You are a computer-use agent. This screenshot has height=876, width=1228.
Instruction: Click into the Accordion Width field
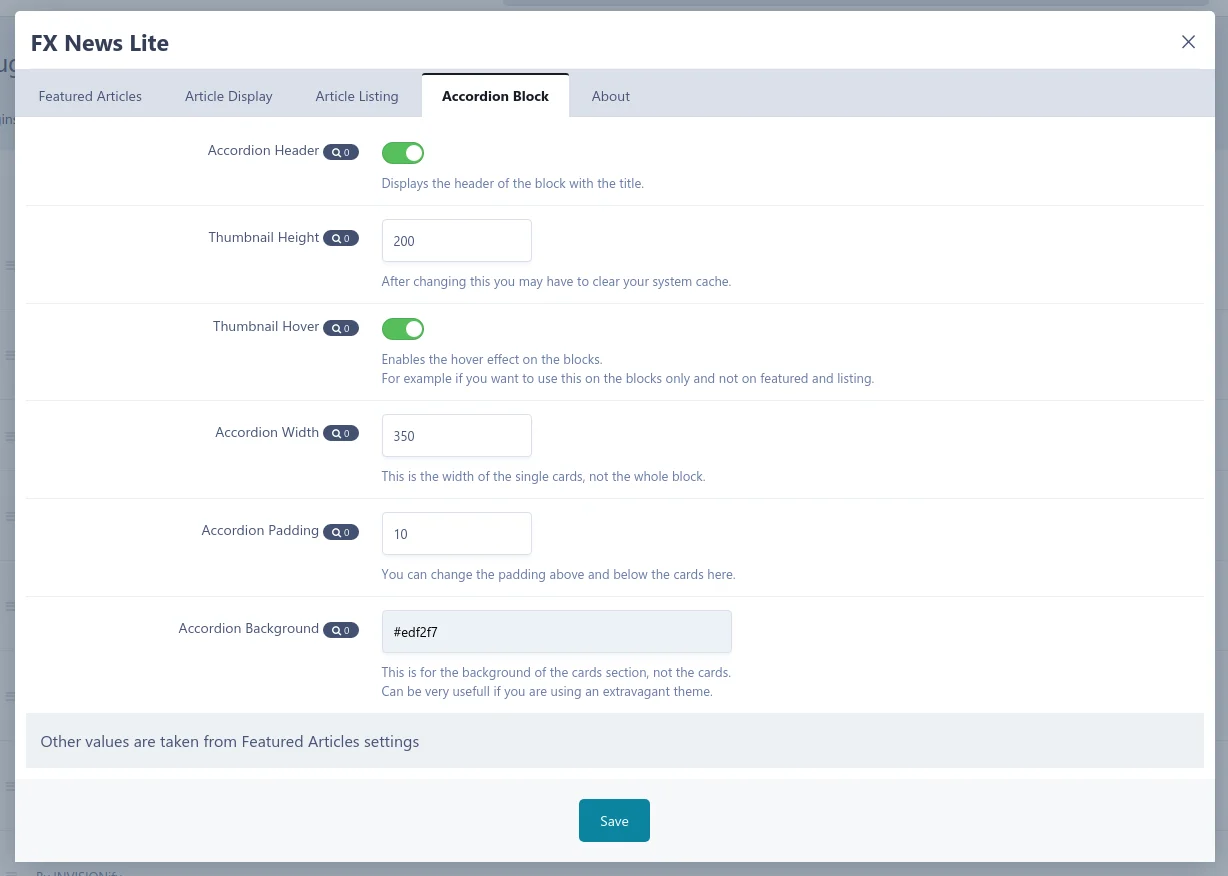point(456,436)
